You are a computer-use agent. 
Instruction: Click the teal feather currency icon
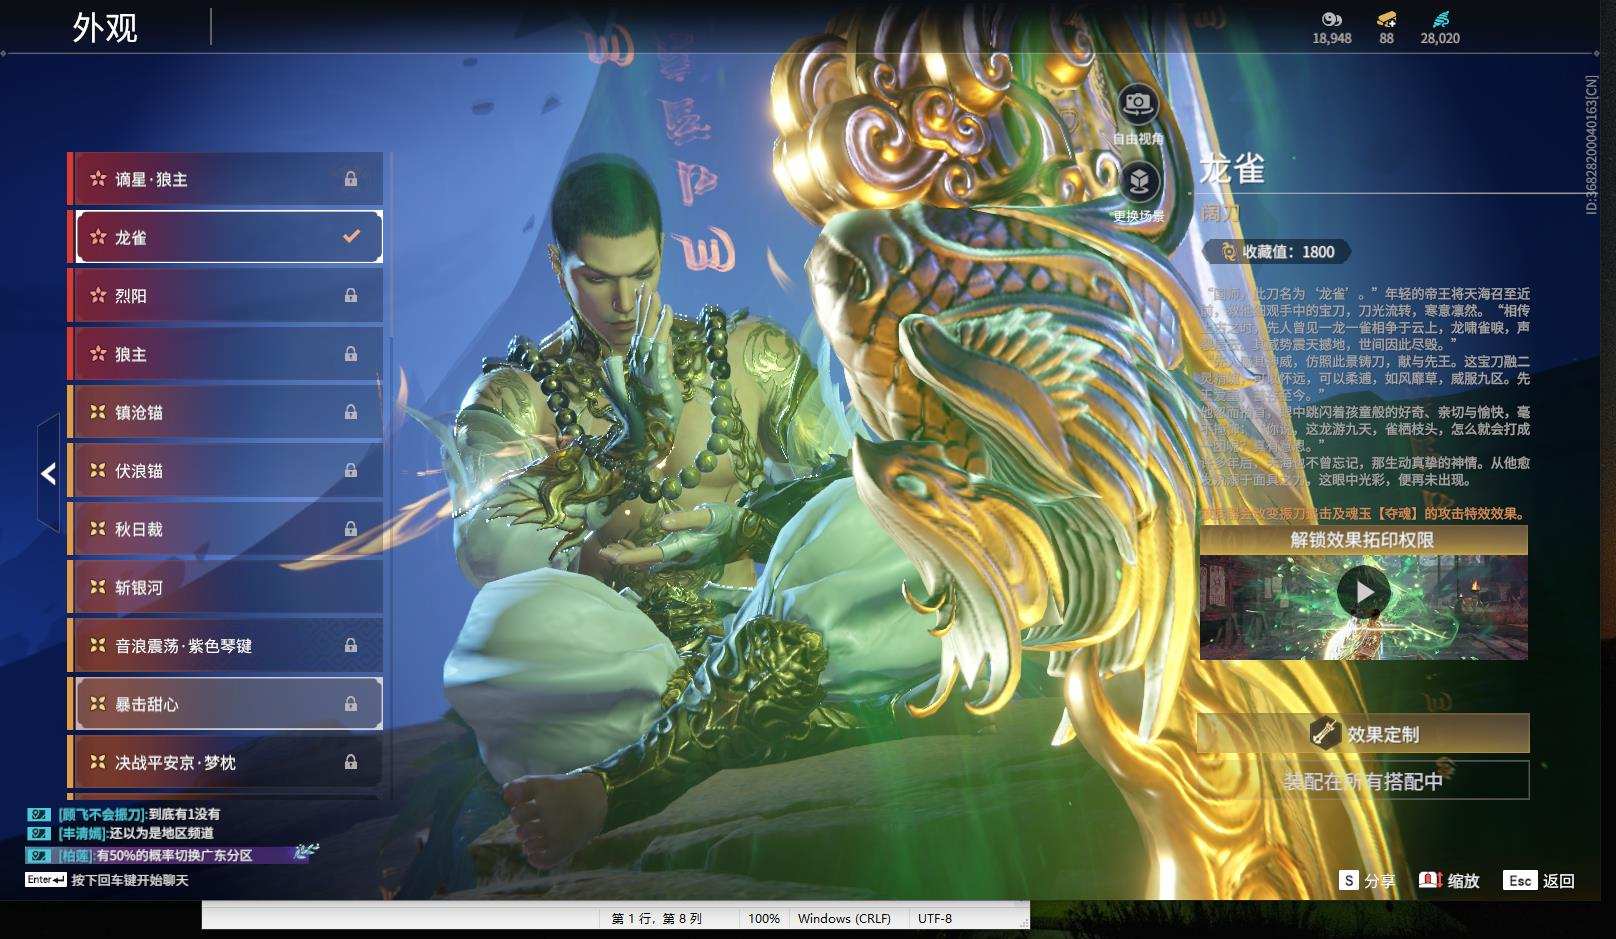(x=1440, y=19)
